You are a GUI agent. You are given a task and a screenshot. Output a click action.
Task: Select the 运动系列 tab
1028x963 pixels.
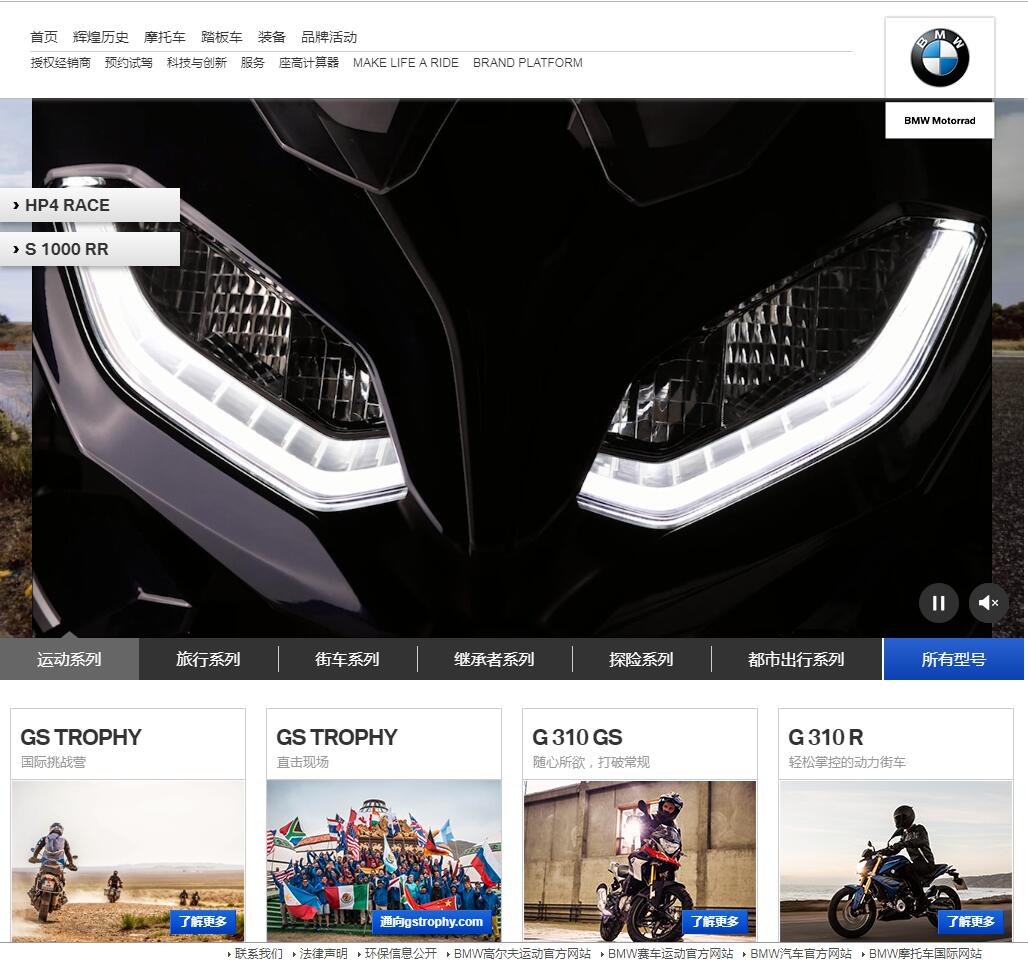coord(69,659)
